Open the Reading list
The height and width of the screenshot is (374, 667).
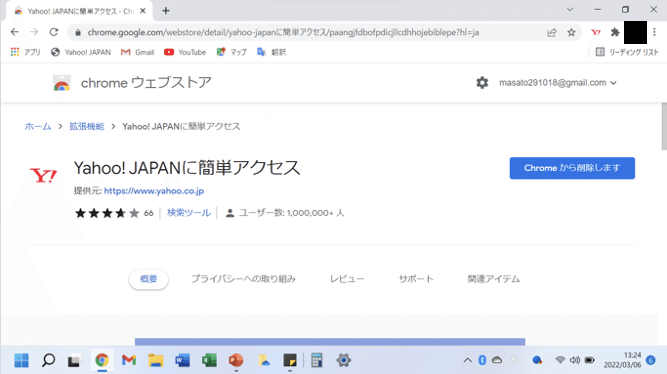click(x=627, y=52)
